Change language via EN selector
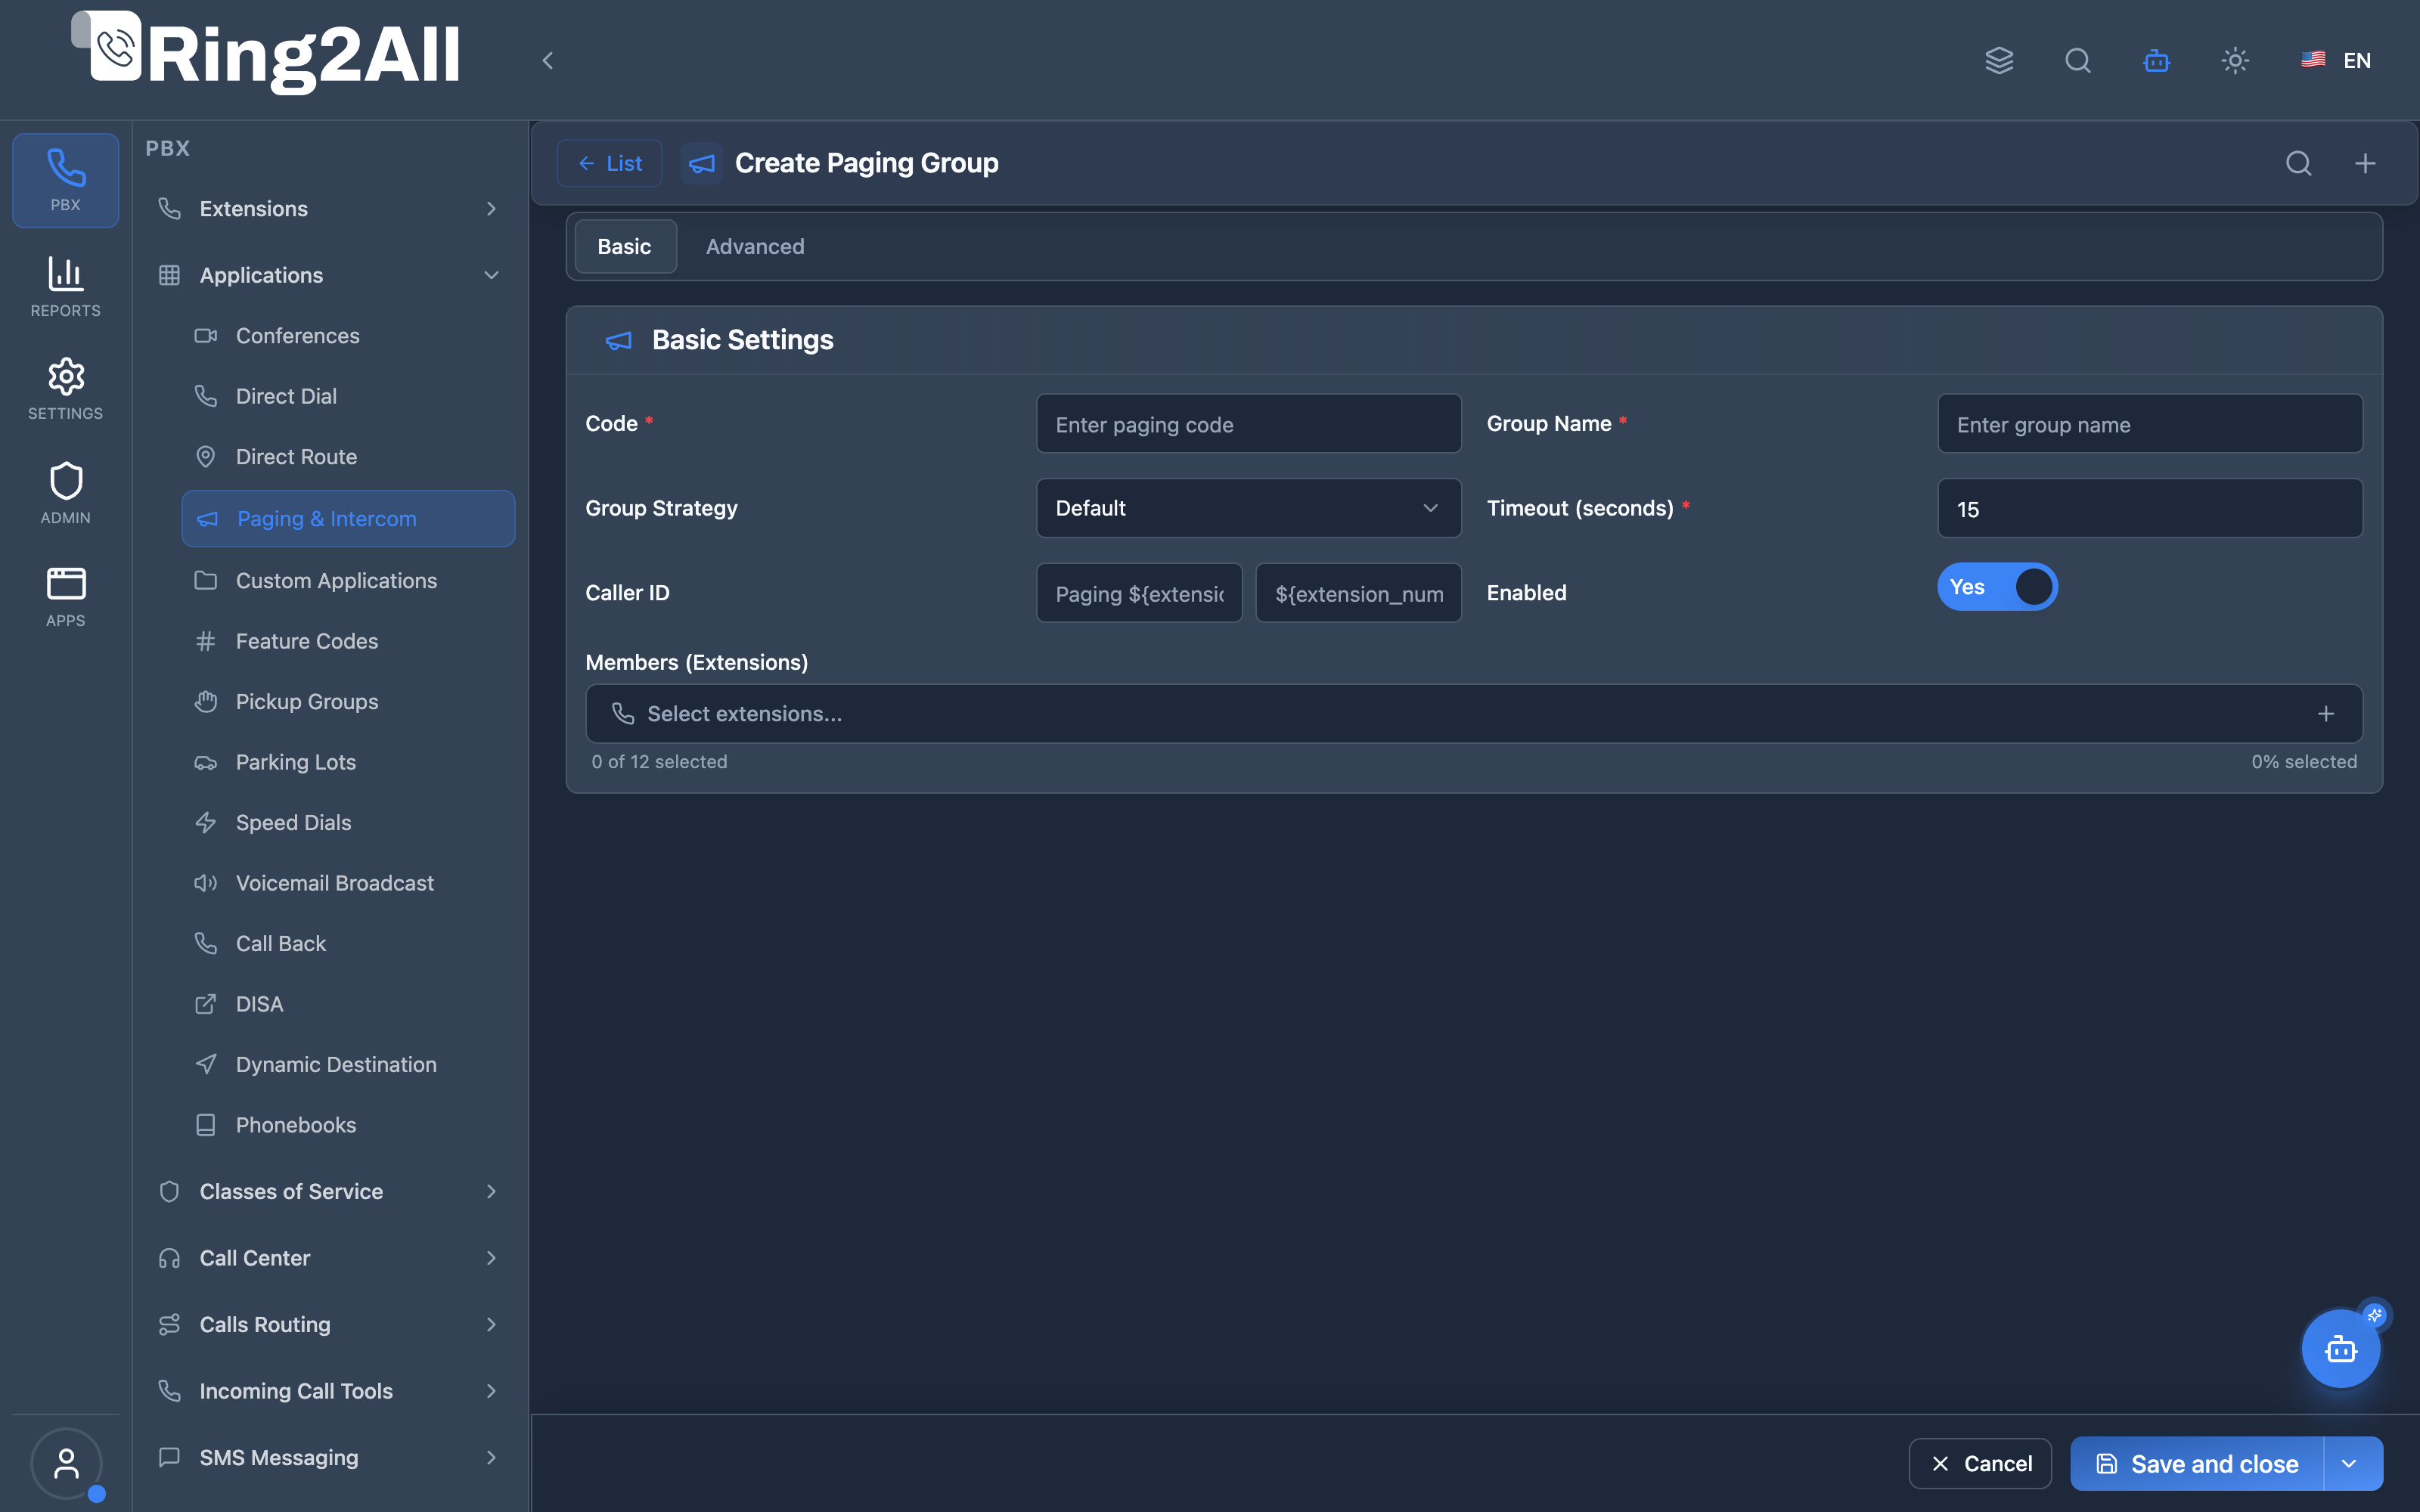Viewport: 2420px width, 1512px height. (2336, 60)
